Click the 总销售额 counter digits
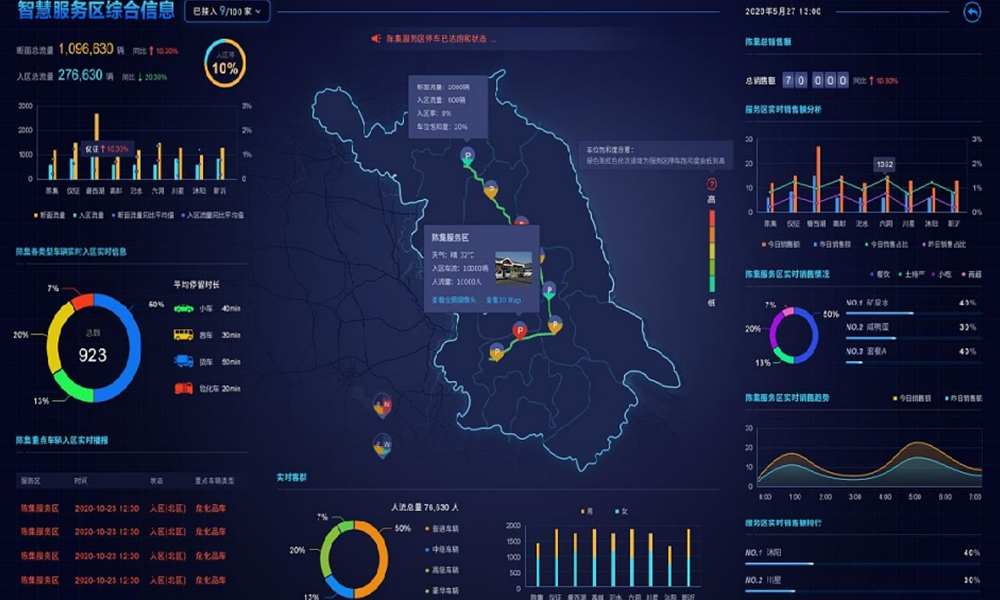Viewport: 1000px width, 600px height. pyautogui.click(x=816, y=80)
